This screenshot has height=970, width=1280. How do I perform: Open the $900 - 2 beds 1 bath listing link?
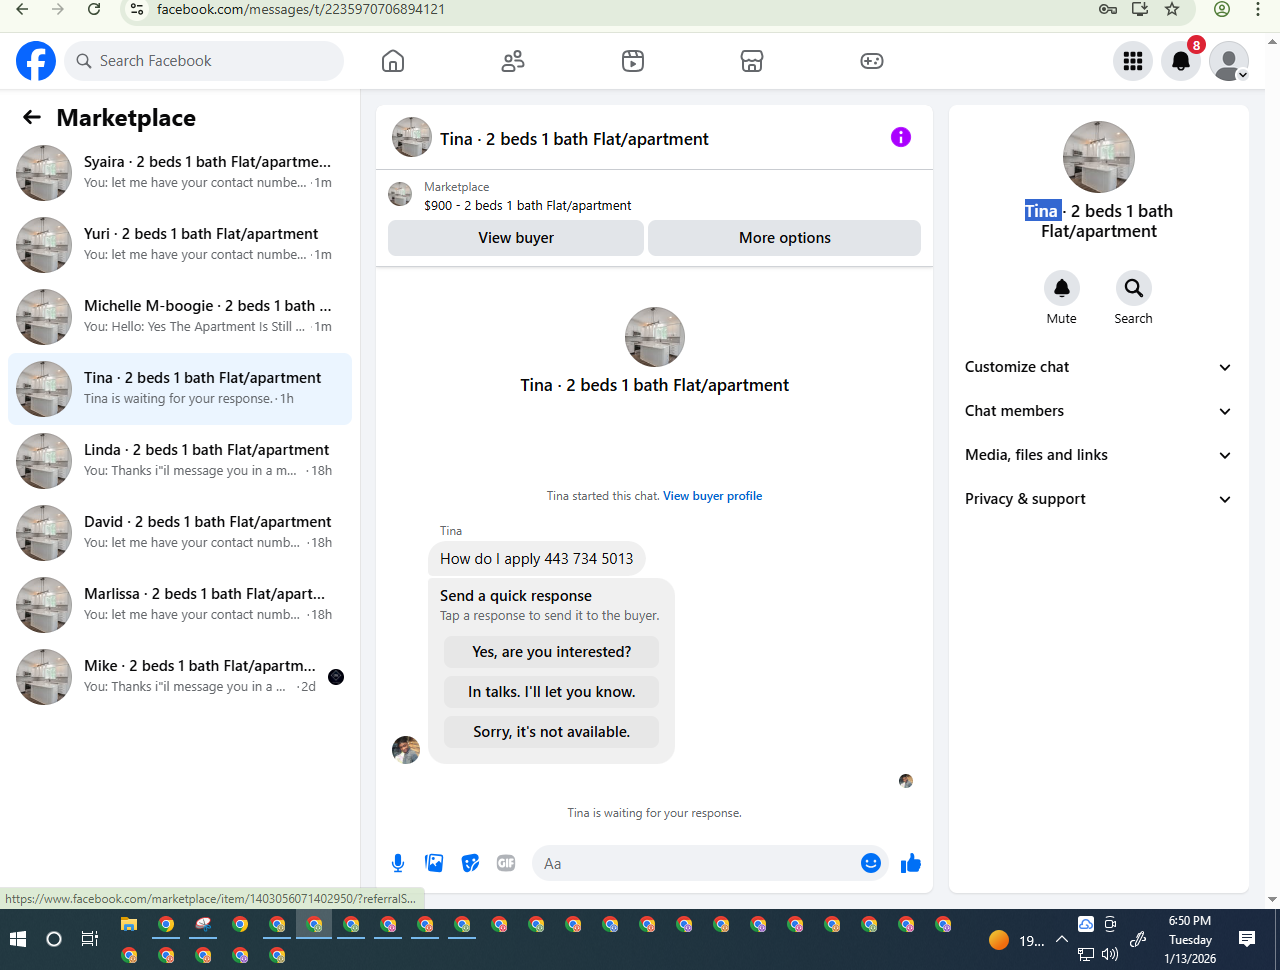point(528,206)
